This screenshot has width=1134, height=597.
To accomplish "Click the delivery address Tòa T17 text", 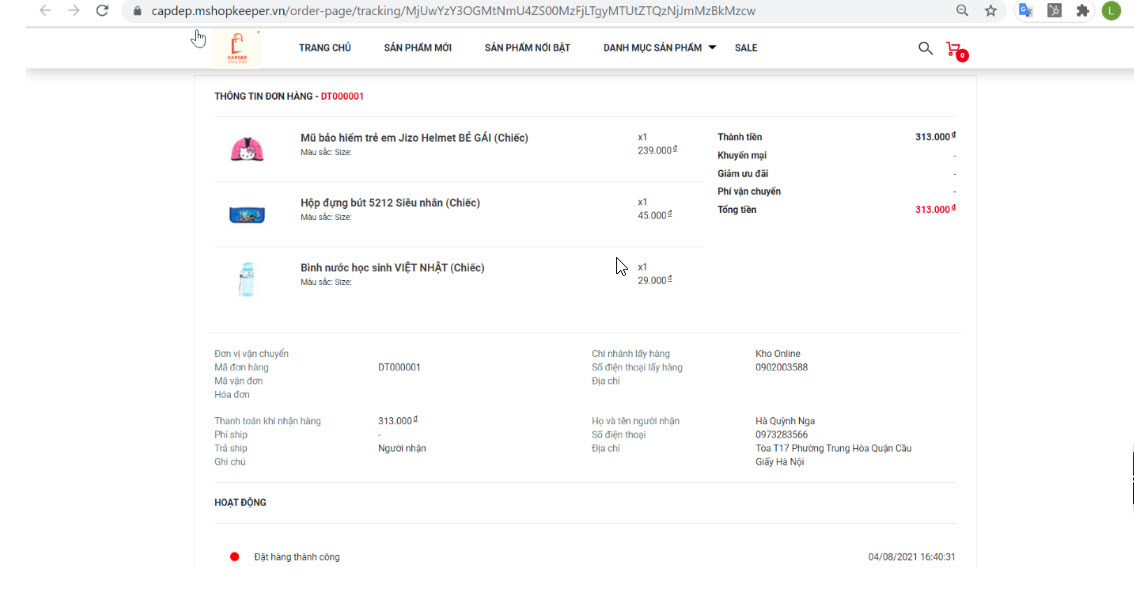I will 833,455.
